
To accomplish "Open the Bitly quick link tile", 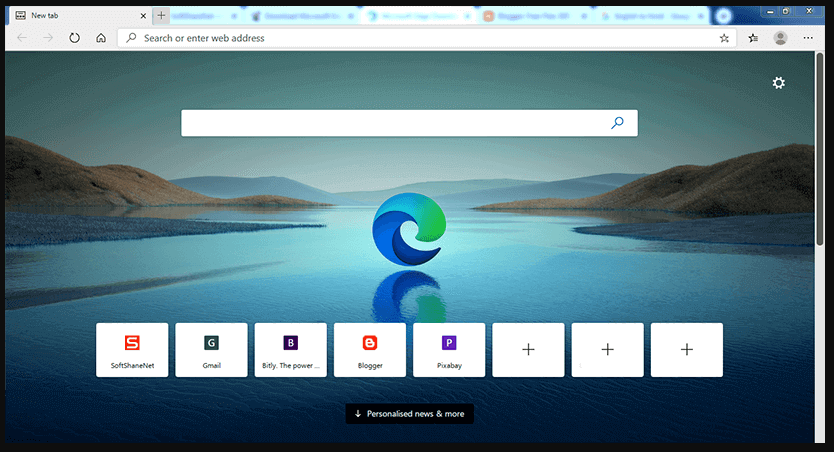I will coord(290,350).
